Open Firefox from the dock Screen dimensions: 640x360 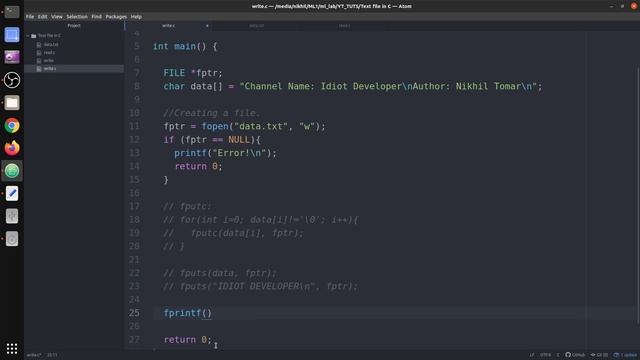click(12, 148)
